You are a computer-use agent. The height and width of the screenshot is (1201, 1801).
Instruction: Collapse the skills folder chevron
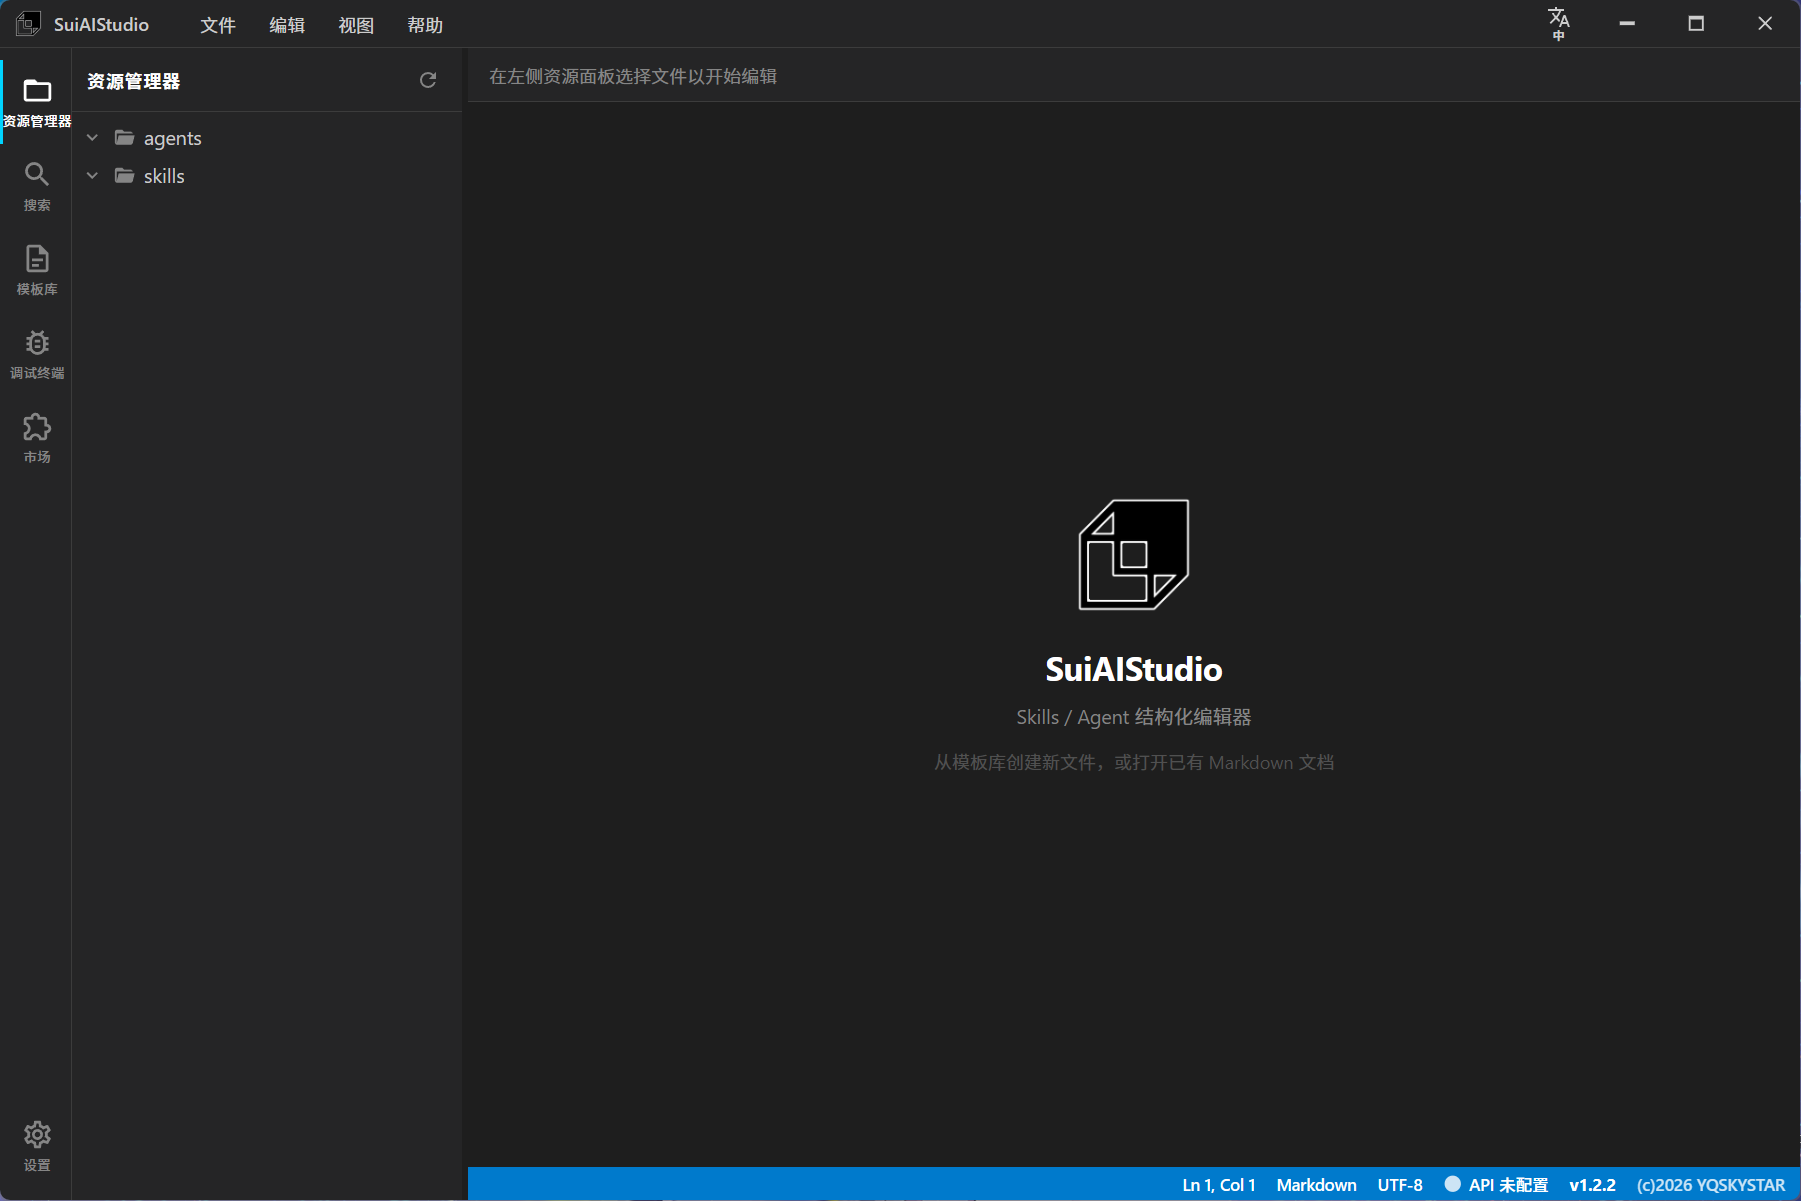93,176
